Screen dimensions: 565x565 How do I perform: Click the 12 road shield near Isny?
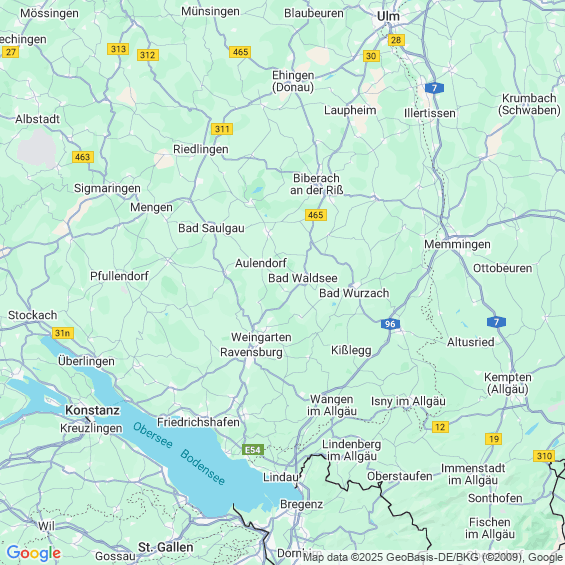tap(440, 427)
